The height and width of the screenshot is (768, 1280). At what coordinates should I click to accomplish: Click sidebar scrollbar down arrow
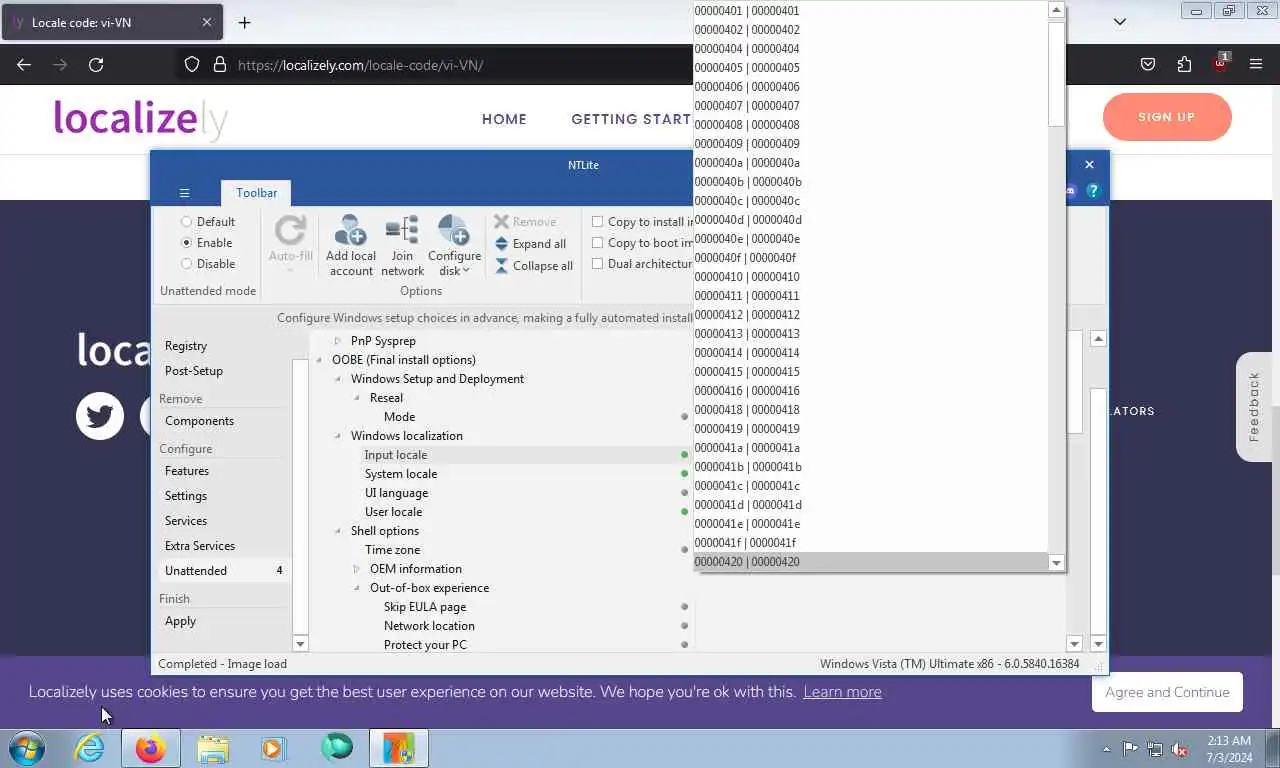point(300,644)
